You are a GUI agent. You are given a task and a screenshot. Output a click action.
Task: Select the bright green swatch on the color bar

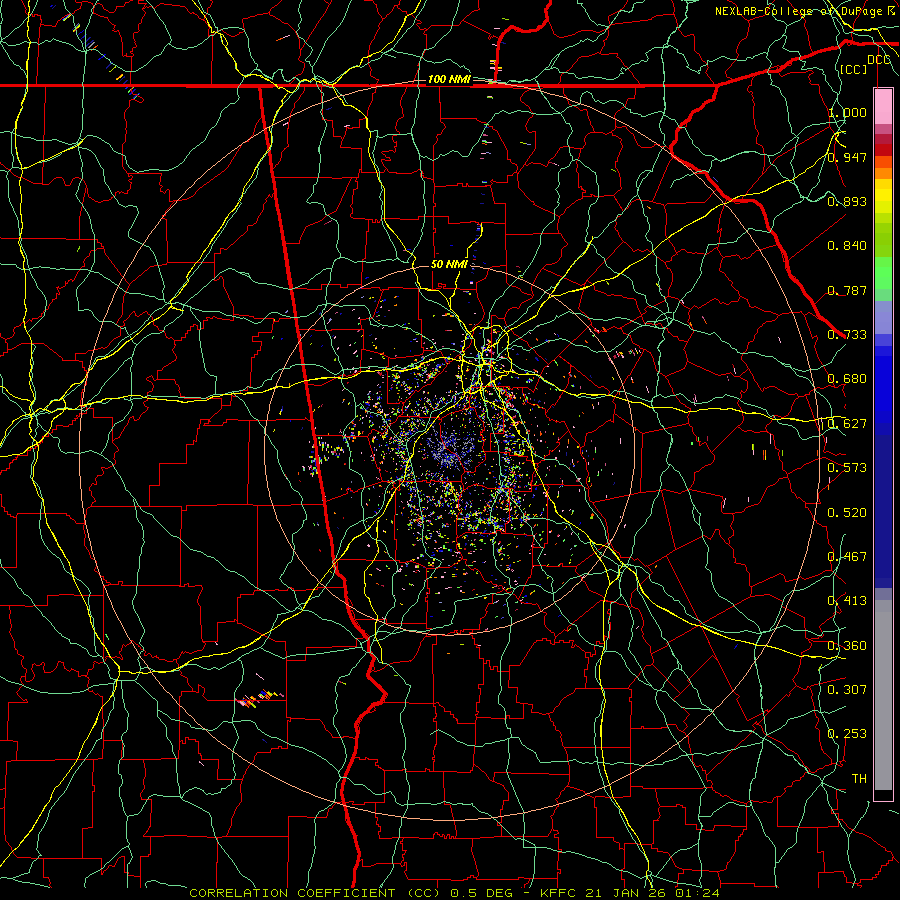click(x=883, y=273)
